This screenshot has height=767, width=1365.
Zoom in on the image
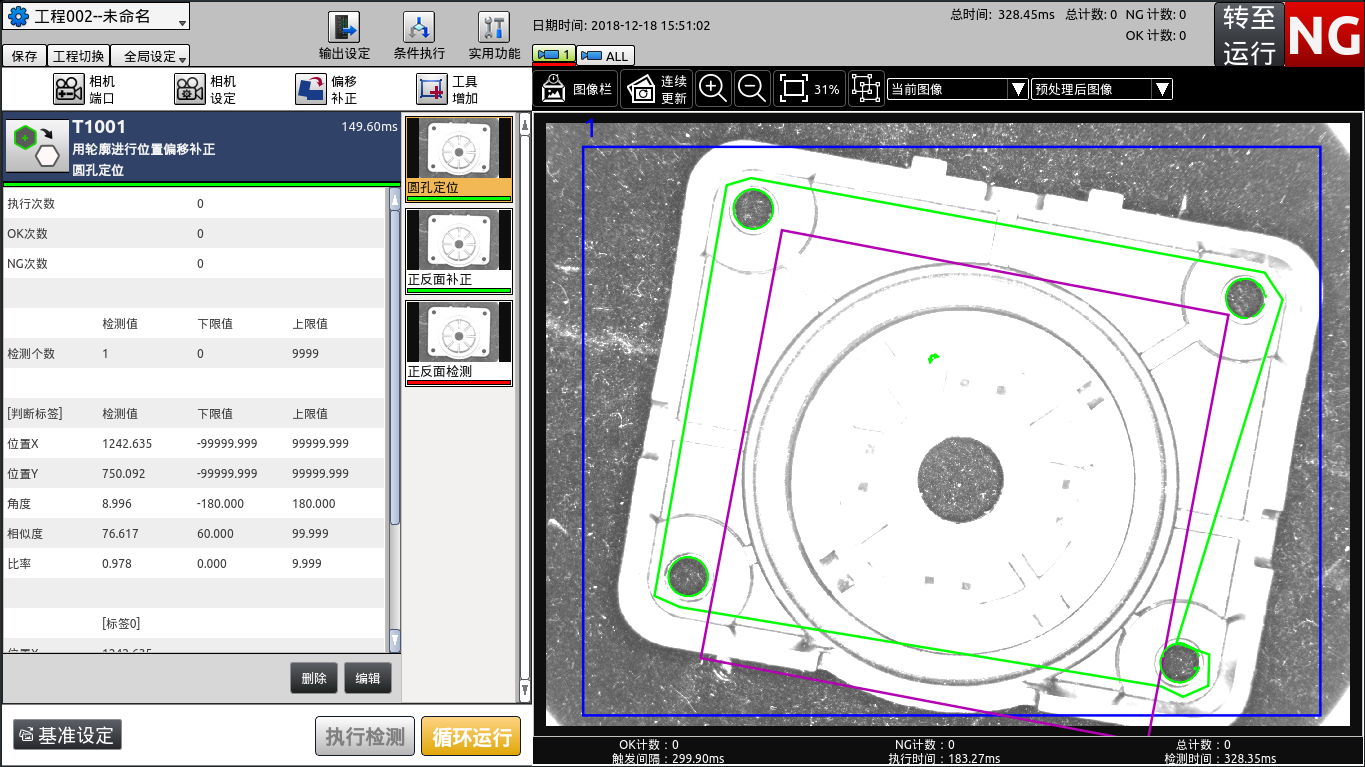pyautogui.click(x=712, y=89)
